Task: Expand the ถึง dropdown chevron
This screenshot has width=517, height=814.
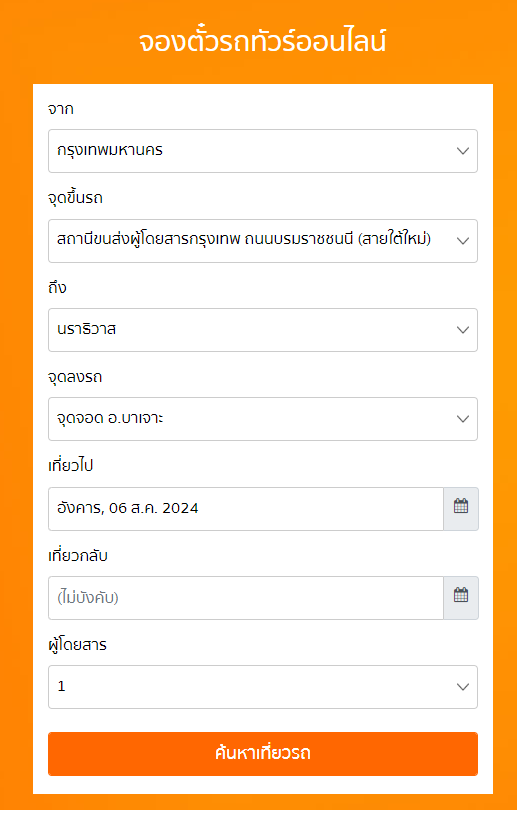Action: (462, 330)
